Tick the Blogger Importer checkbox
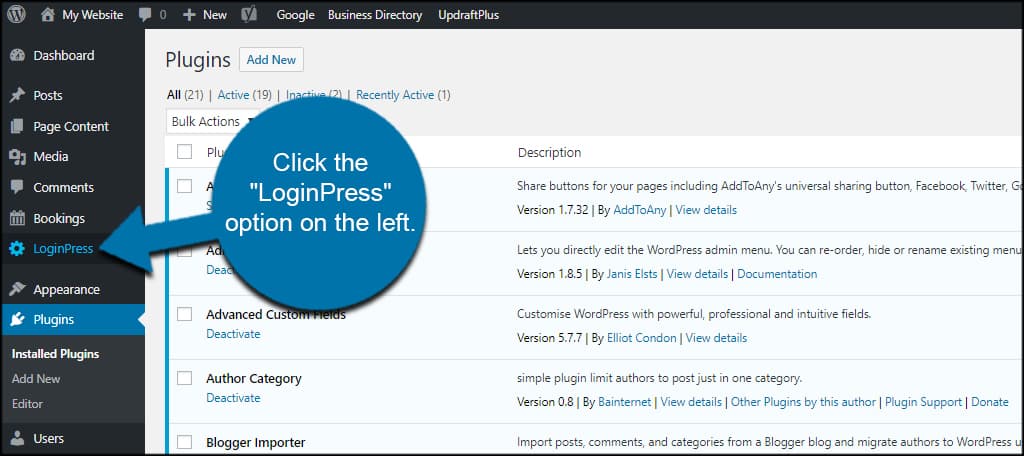 click(185, 442)
